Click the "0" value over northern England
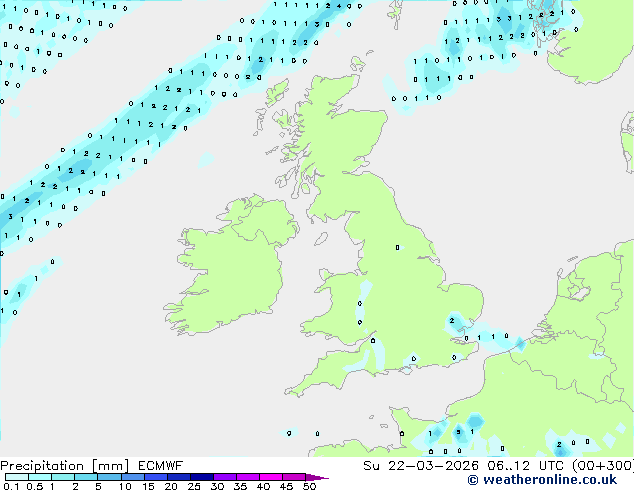 pos(397,247)
